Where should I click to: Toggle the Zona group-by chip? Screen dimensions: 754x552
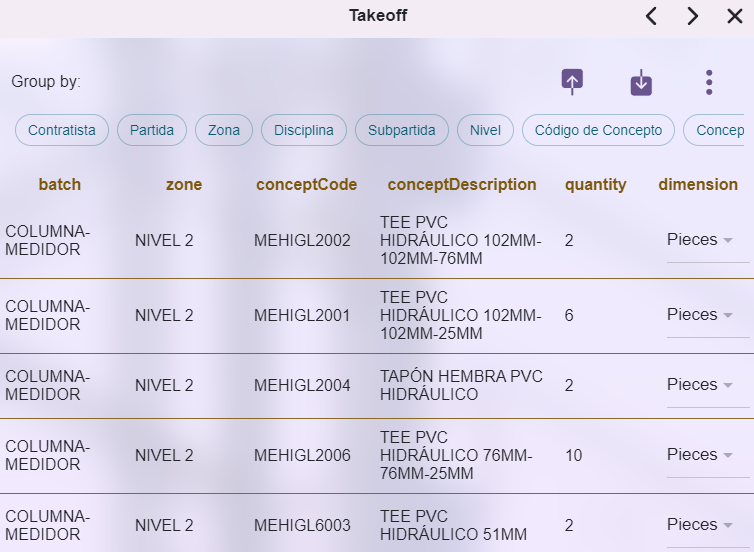tap(224, 130)
